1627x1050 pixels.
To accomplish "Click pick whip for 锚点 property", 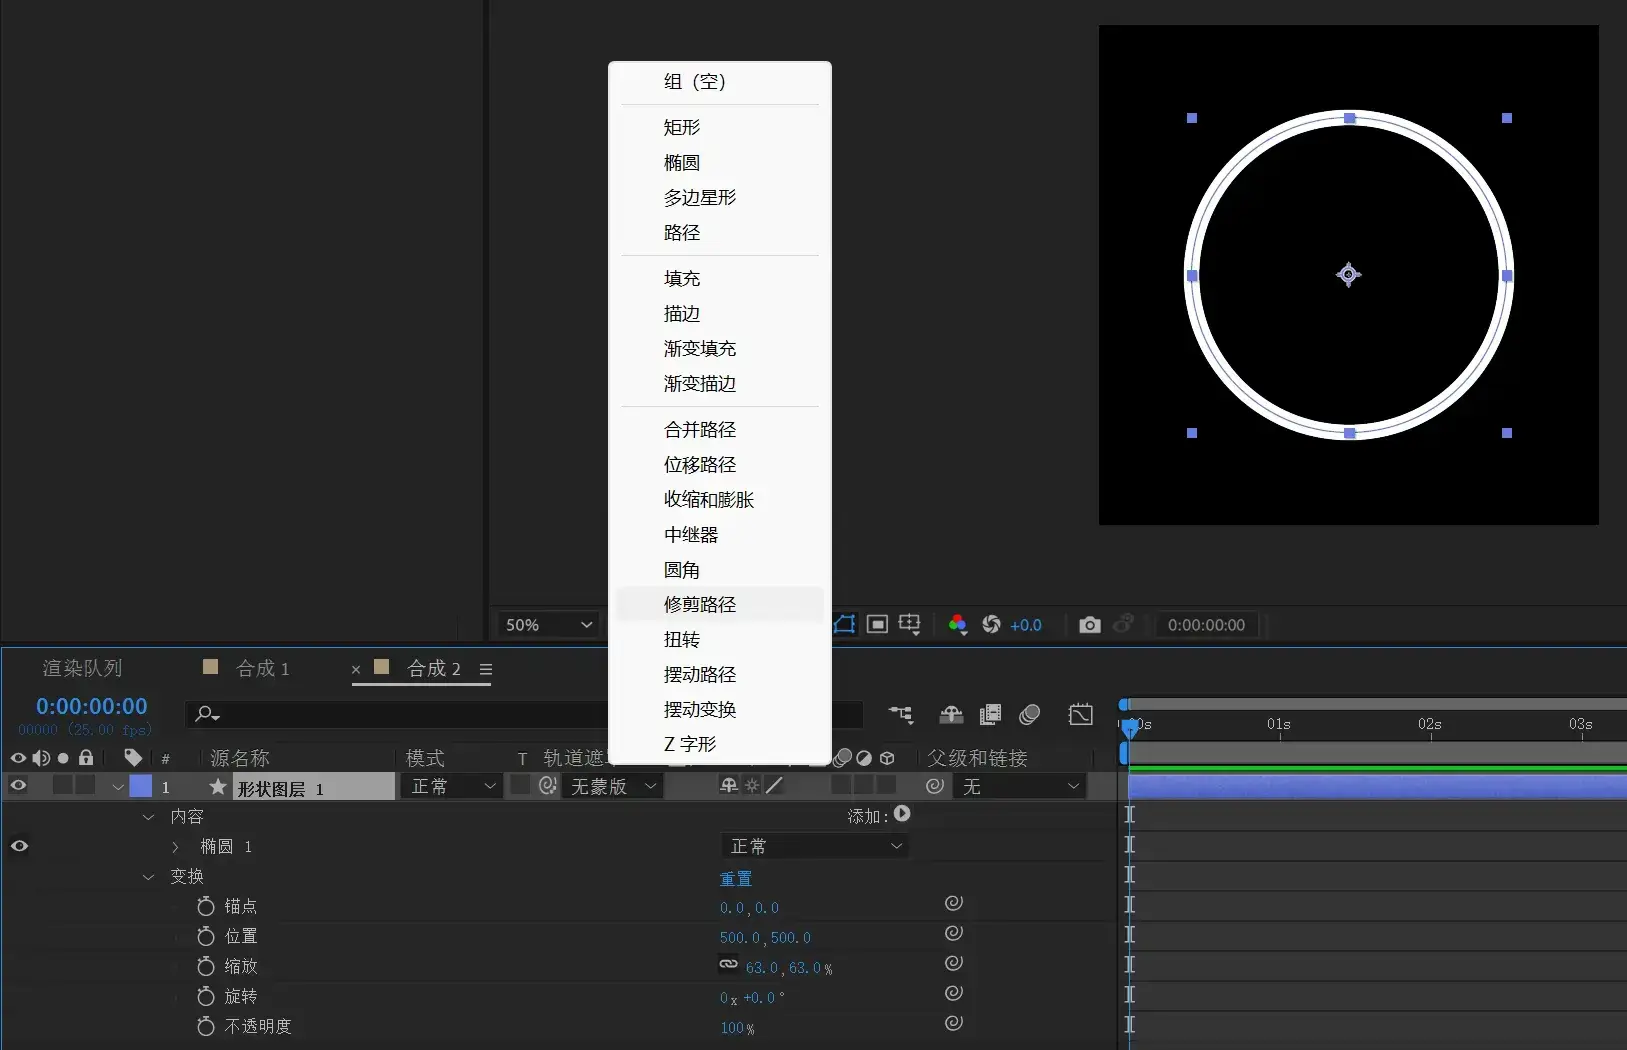I will click(954, 903).
